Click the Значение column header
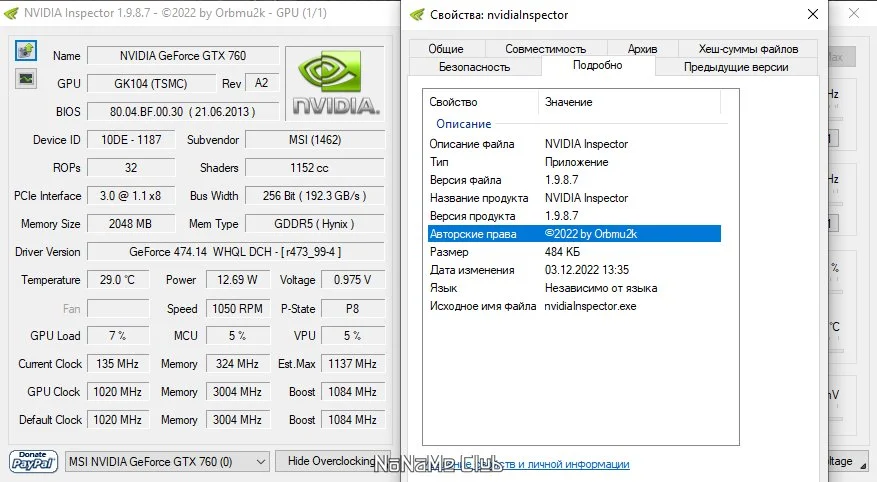The width and height of the screenshot is (877, 482). tap(629, 102)
